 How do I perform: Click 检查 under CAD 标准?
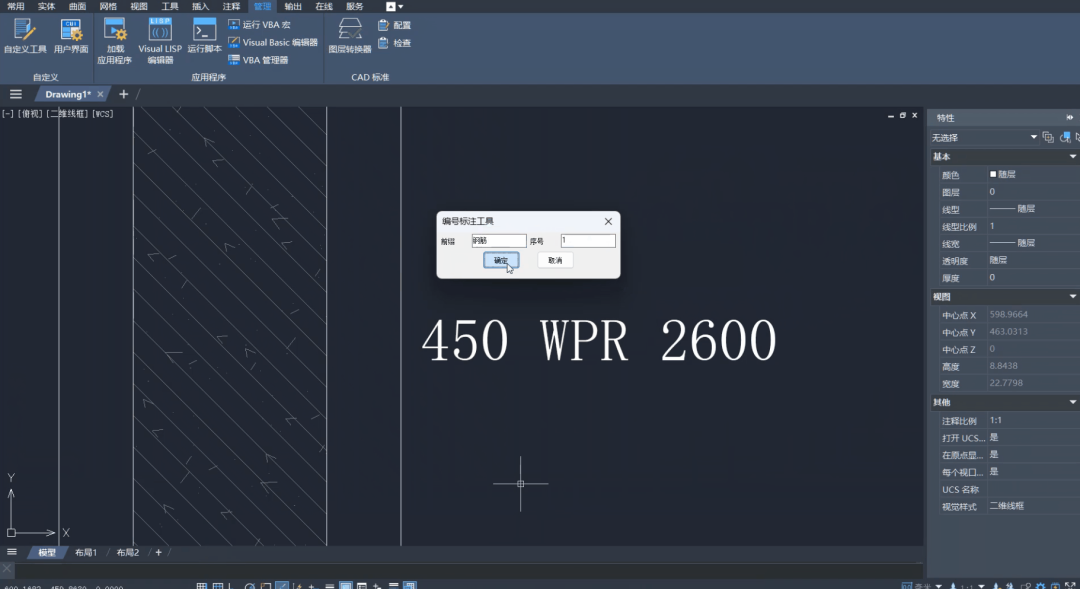coord(395,43)
